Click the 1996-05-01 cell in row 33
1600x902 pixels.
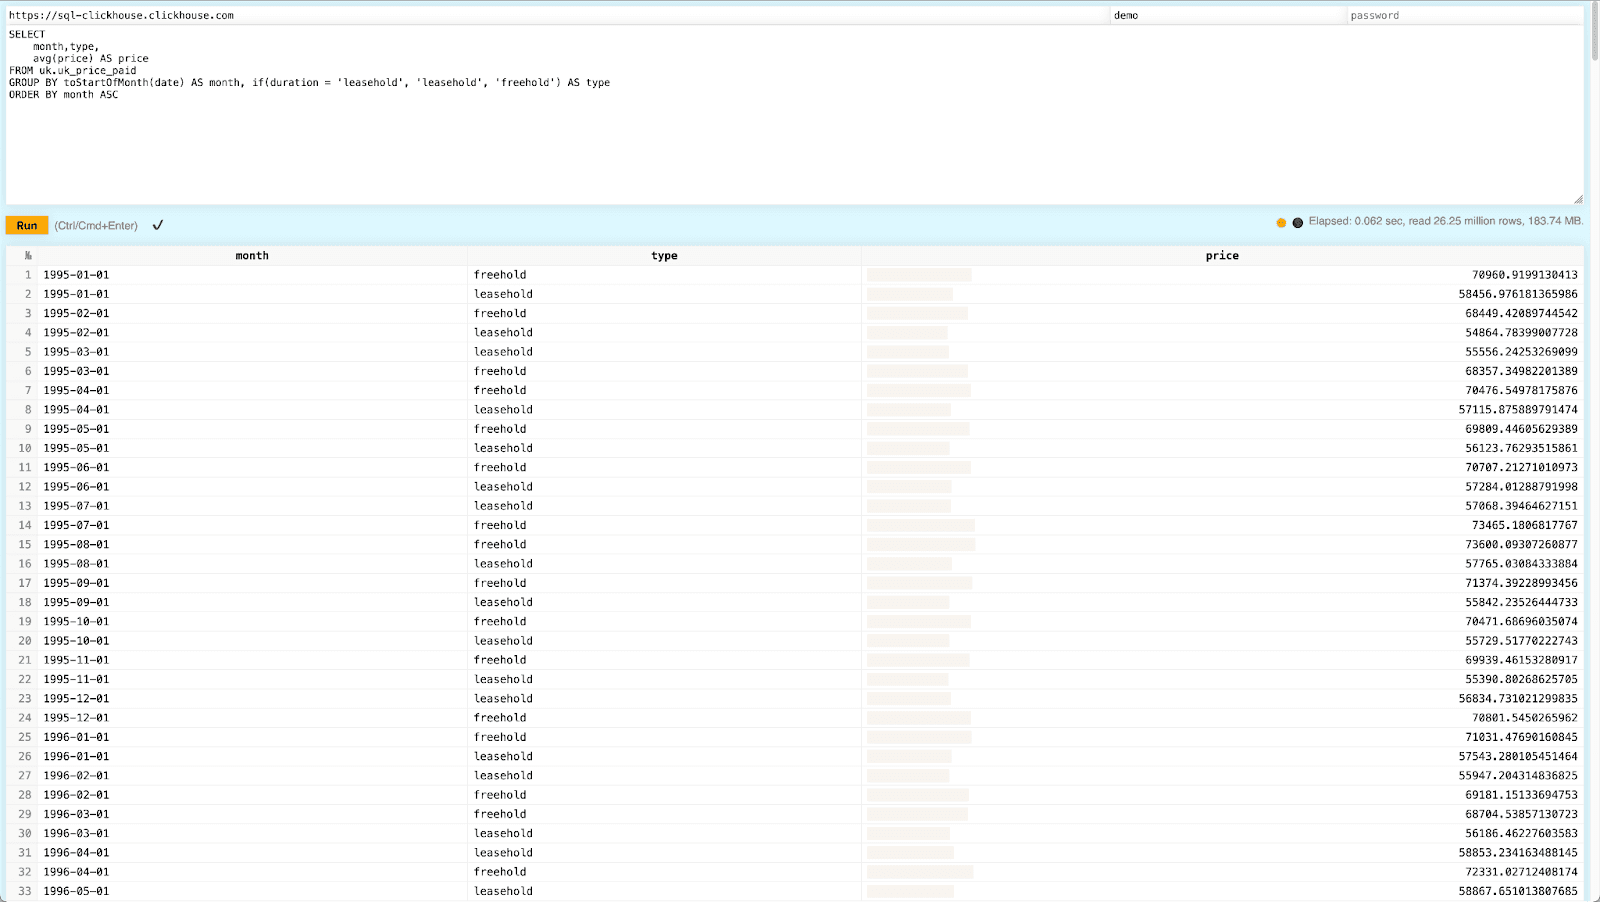[x=76, y=891]
